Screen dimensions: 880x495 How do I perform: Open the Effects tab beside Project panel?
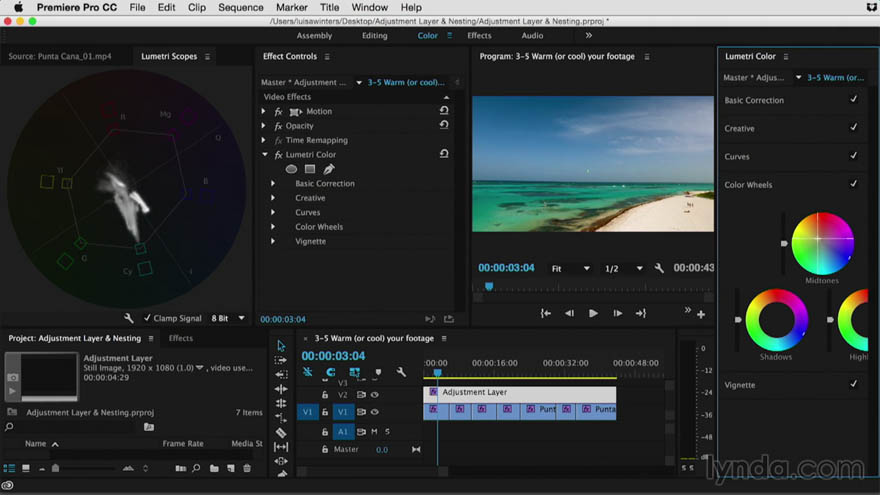coord(181,338)
